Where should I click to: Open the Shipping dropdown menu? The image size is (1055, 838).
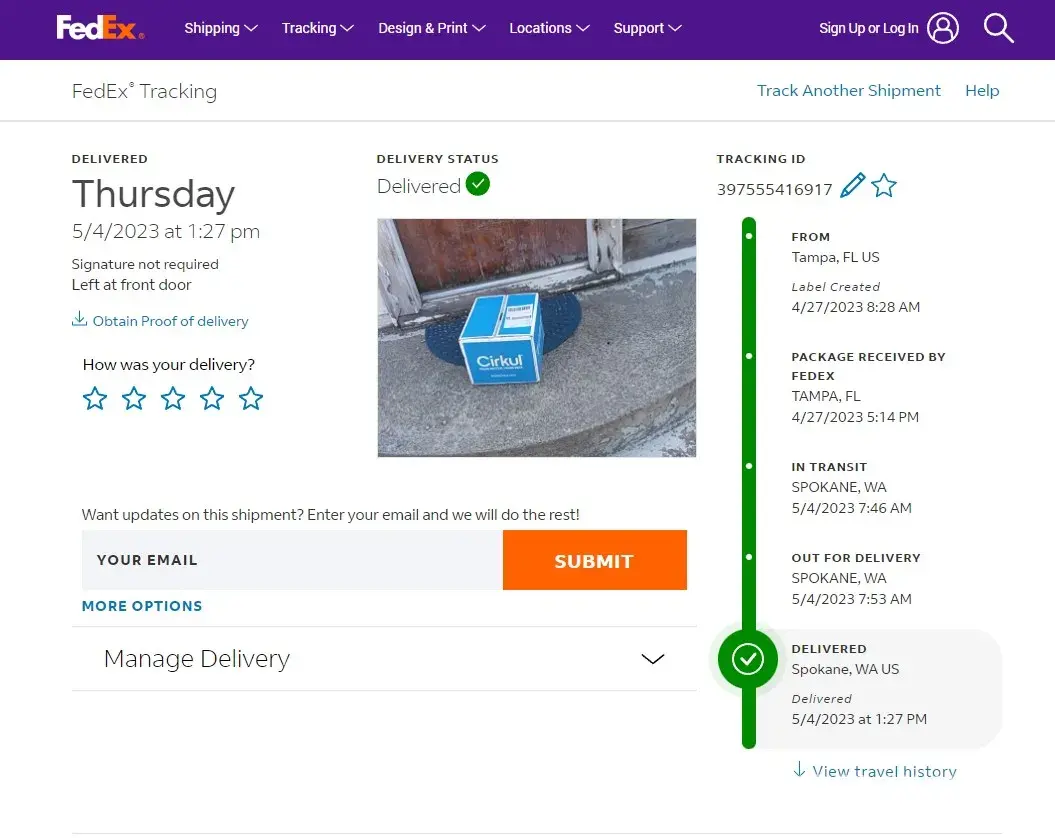[221, 28]
